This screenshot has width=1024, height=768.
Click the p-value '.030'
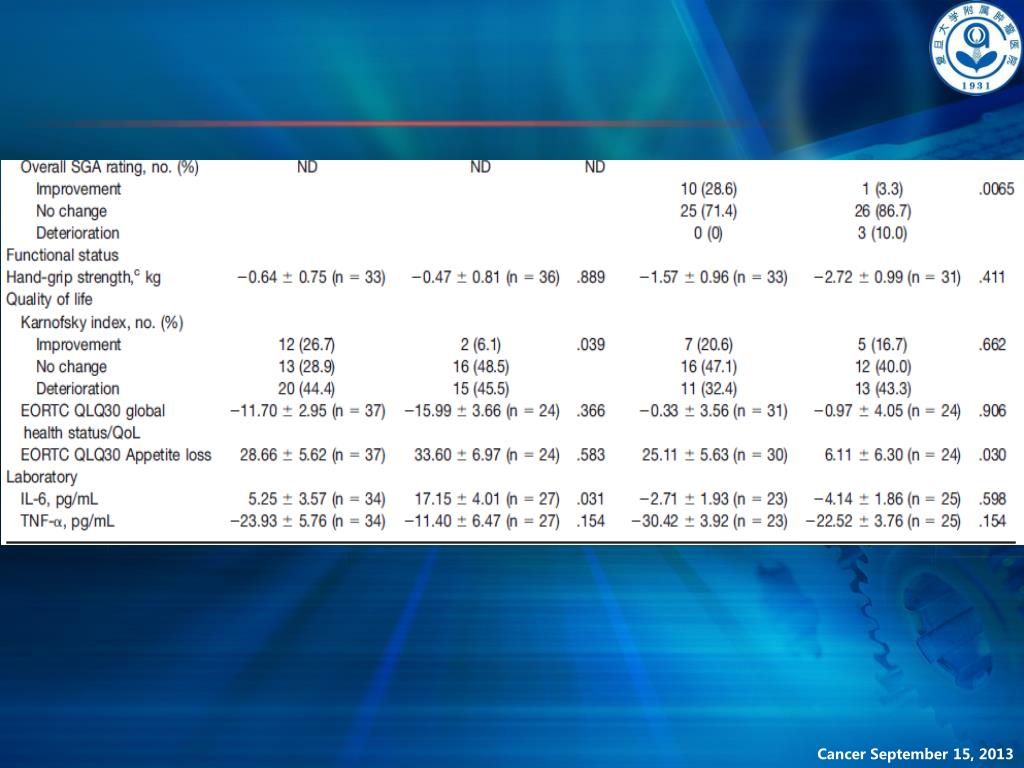tap(993, 455)
